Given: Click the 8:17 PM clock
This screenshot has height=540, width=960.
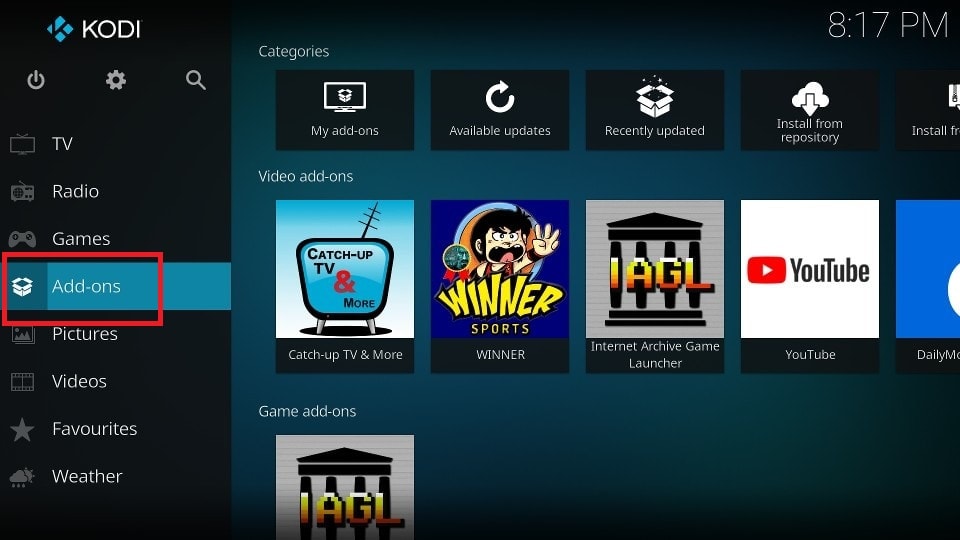Looking at the screenshot, I should (888, 26).
